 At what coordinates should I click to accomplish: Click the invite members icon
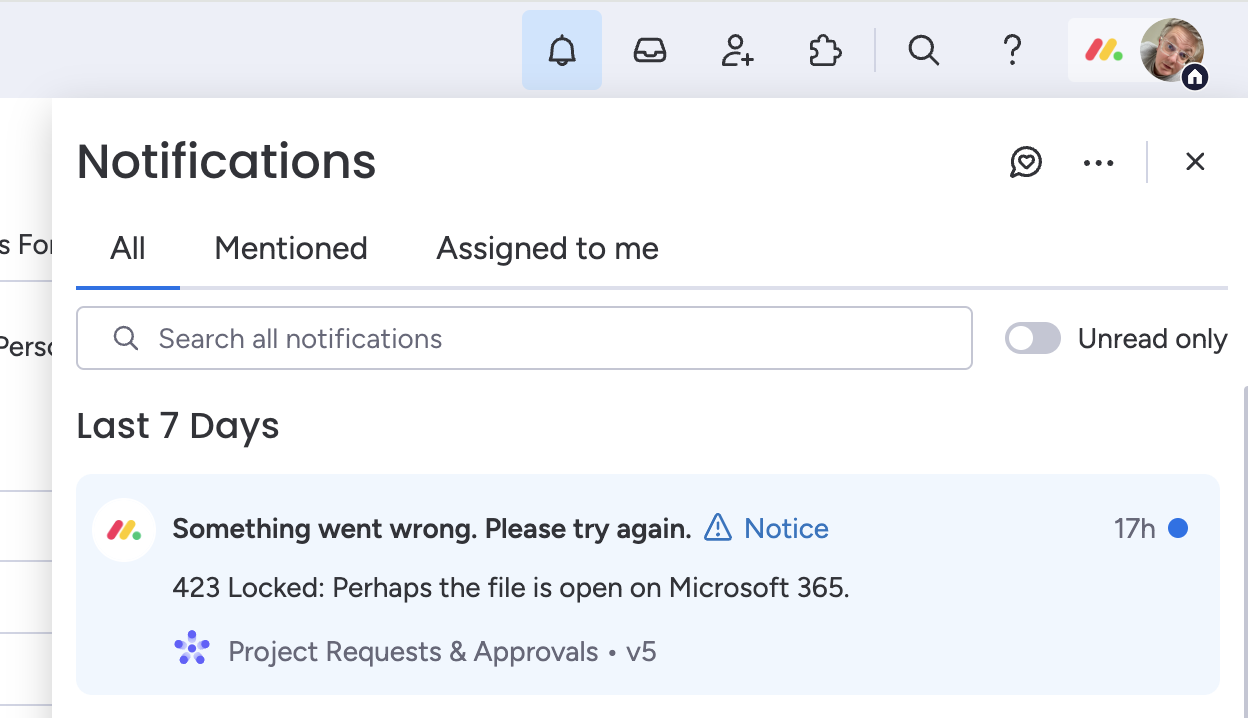pyautogui.click(x=737, y=50)
